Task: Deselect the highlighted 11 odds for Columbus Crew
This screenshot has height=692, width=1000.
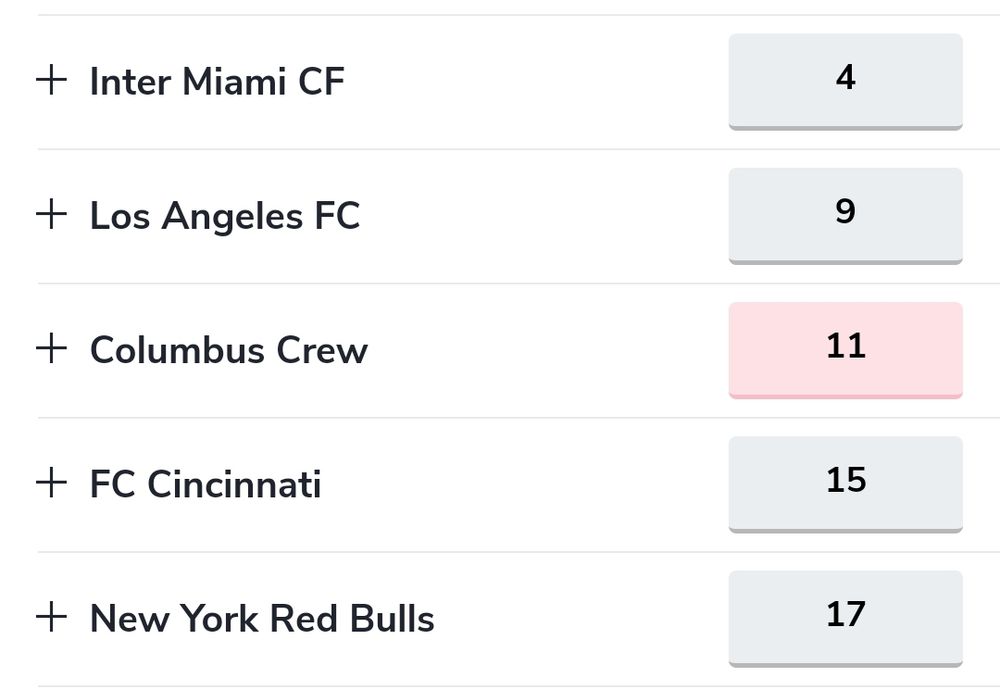Action: pyautogui.click(x=846, y=350)
